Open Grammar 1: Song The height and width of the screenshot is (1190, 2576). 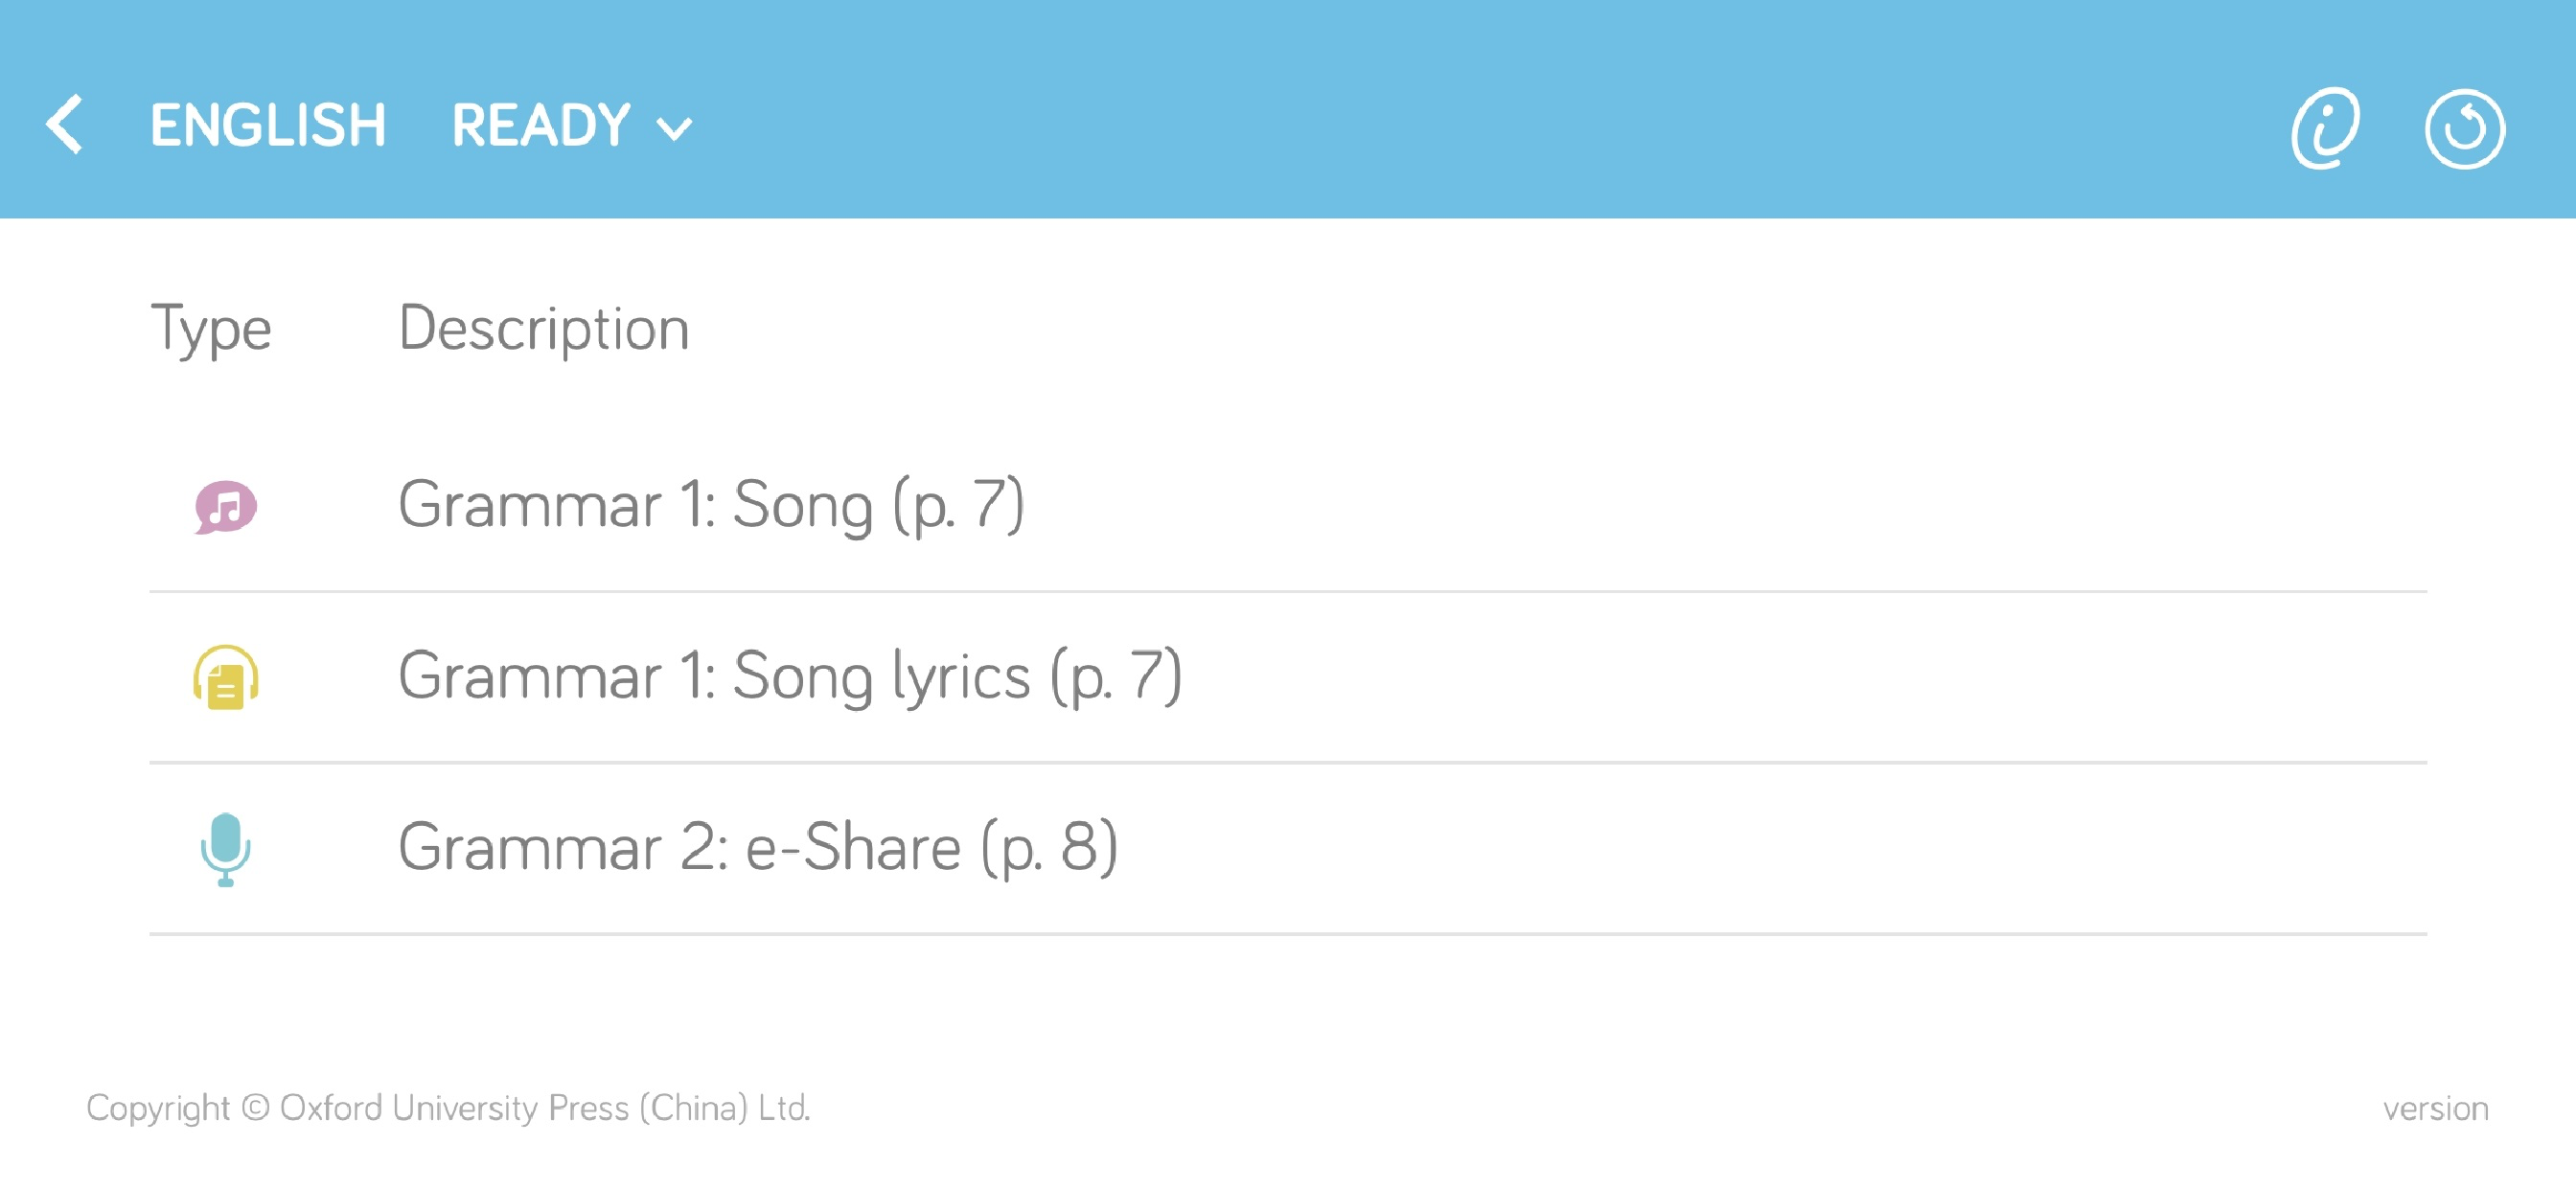click(x=711, y=505)
